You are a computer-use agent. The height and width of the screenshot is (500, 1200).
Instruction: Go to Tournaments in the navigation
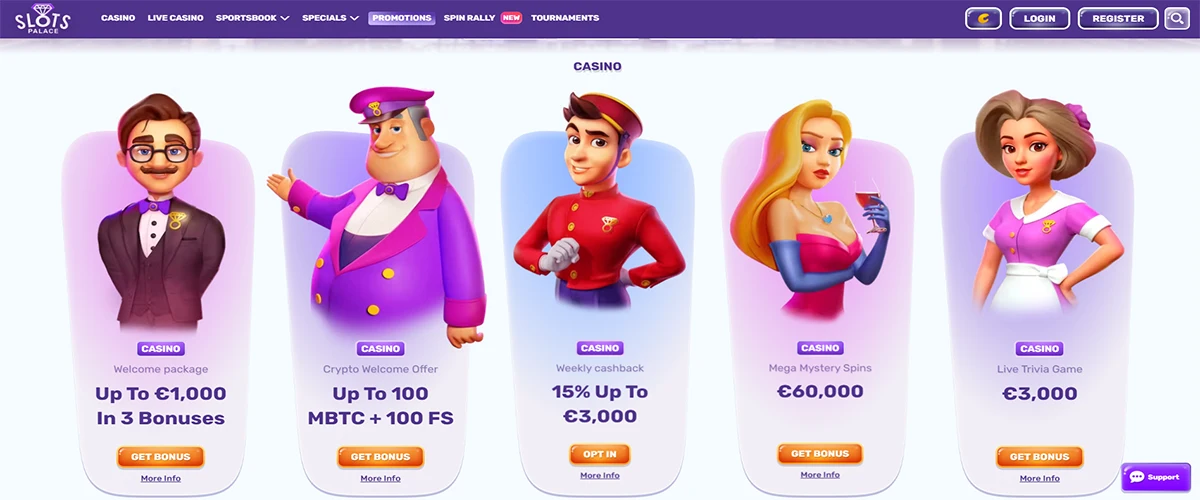pos(565,18)
